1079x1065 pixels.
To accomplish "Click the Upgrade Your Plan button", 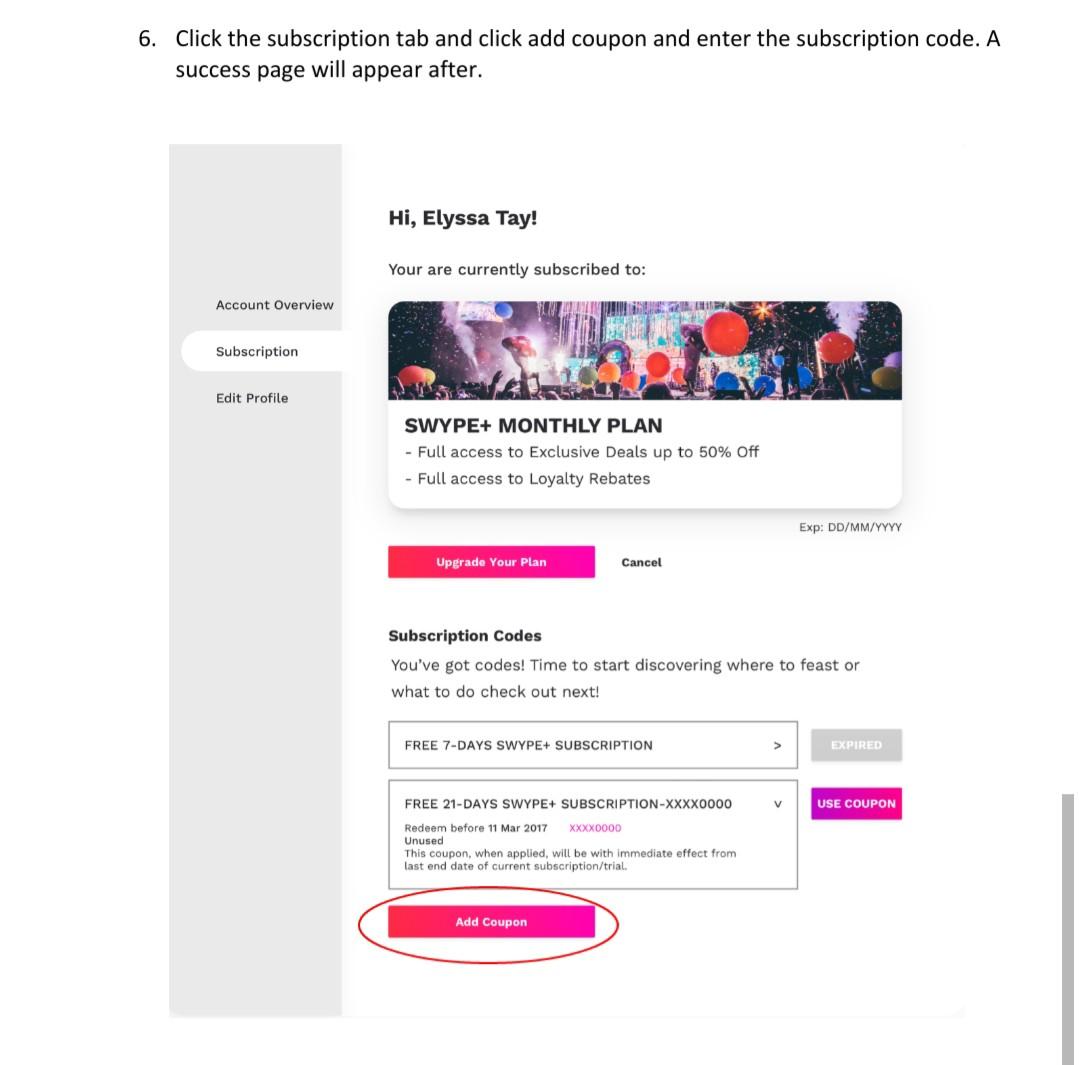I will point(491,562).
